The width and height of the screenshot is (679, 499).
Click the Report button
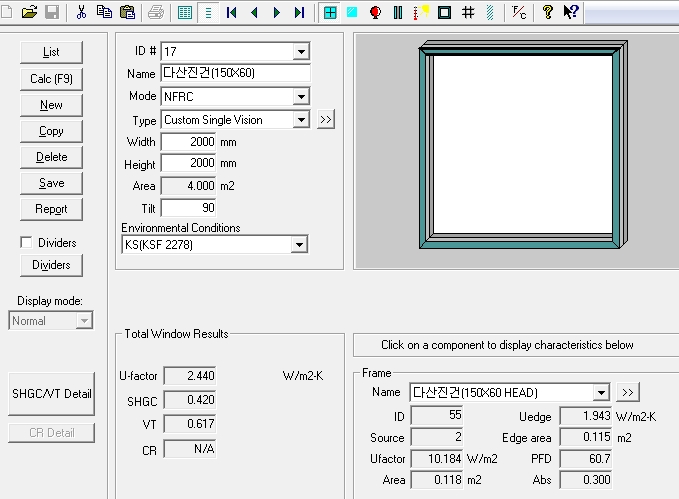pos(51,209)
